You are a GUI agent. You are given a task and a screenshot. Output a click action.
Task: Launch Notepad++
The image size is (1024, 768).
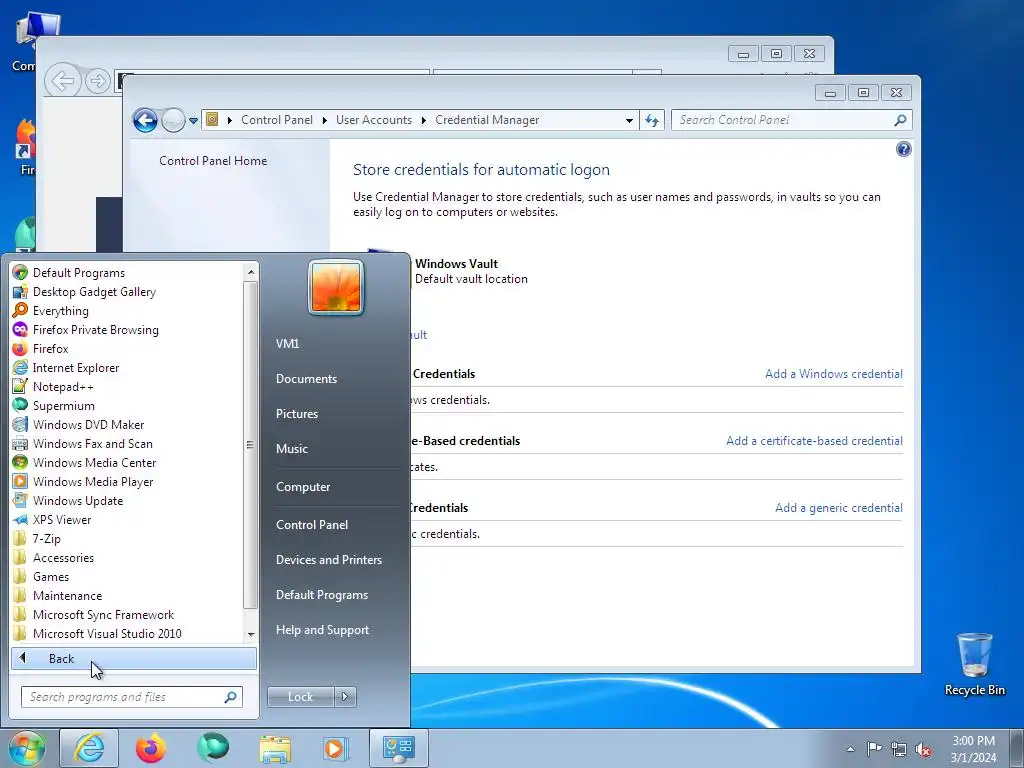[x=63, y=386]
